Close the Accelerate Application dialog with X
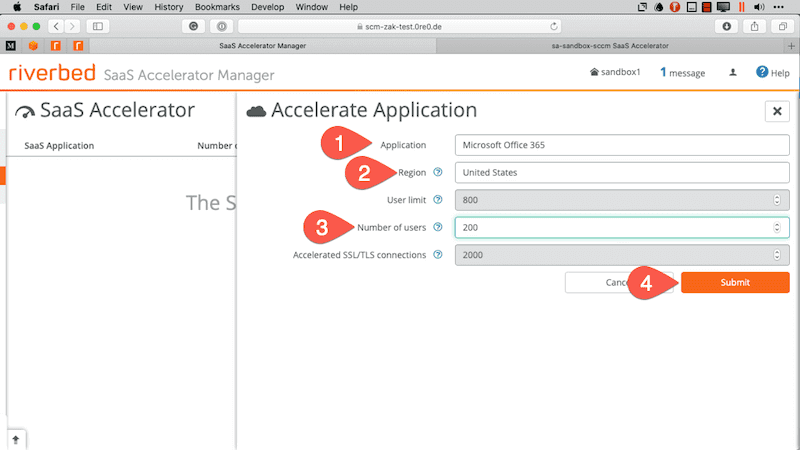The width and height of the screenshot is (800, 450). (x=777, y=111)
